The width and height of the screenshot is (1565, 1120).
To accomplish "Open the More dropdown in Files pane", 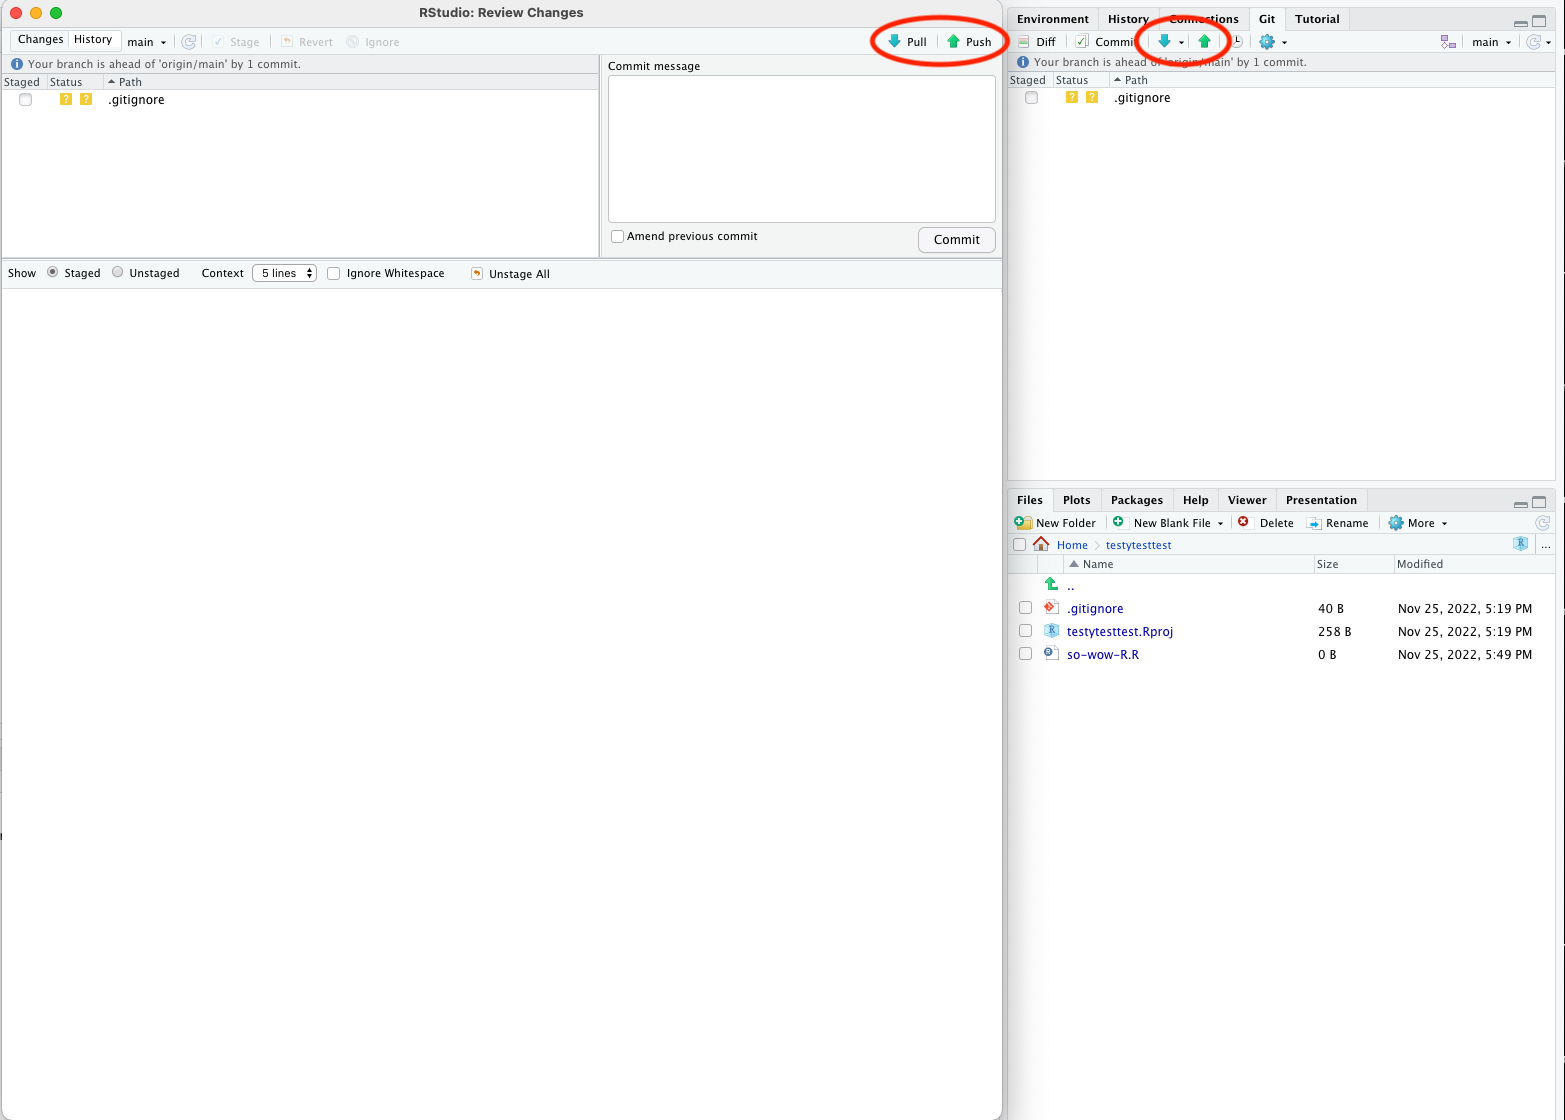I will [1418, 523].
